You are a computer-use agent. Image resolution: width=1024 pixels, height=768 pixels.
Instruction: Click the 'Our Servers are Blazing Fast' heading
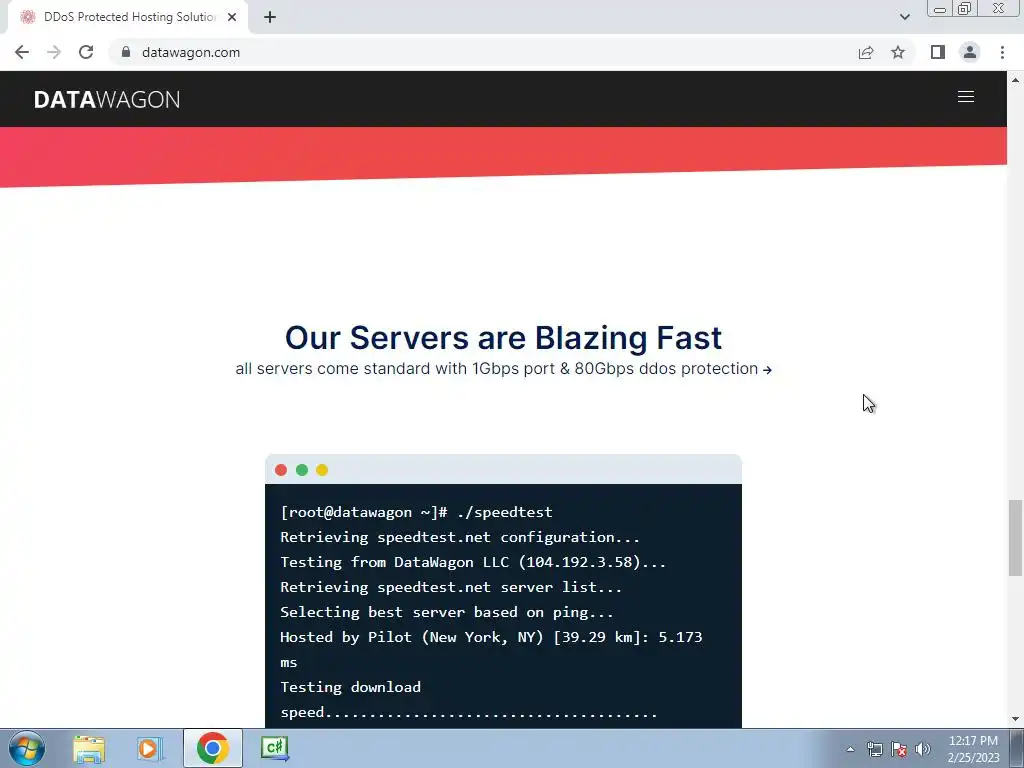point(504,338)
